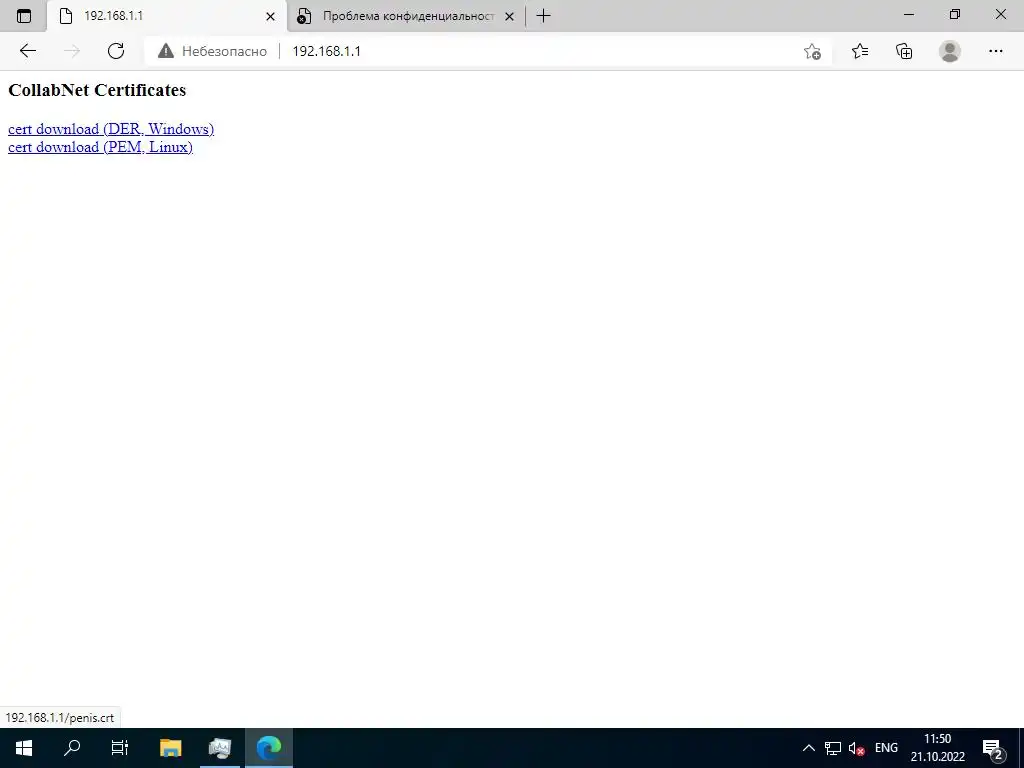This screenshot has width=1024, height=768.
Task: Open the user profile menu
Action: 950,51
